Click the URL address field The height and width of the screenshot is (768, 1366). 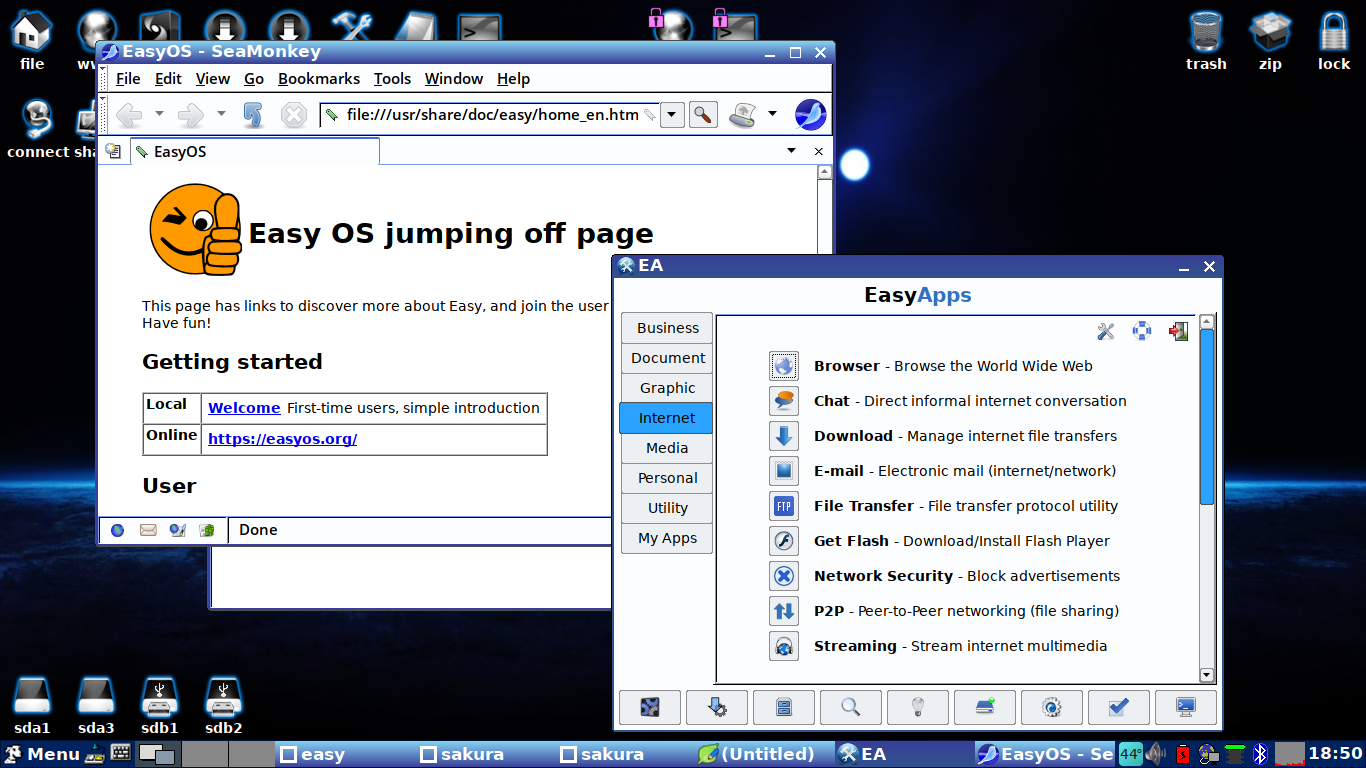(490, 115)
